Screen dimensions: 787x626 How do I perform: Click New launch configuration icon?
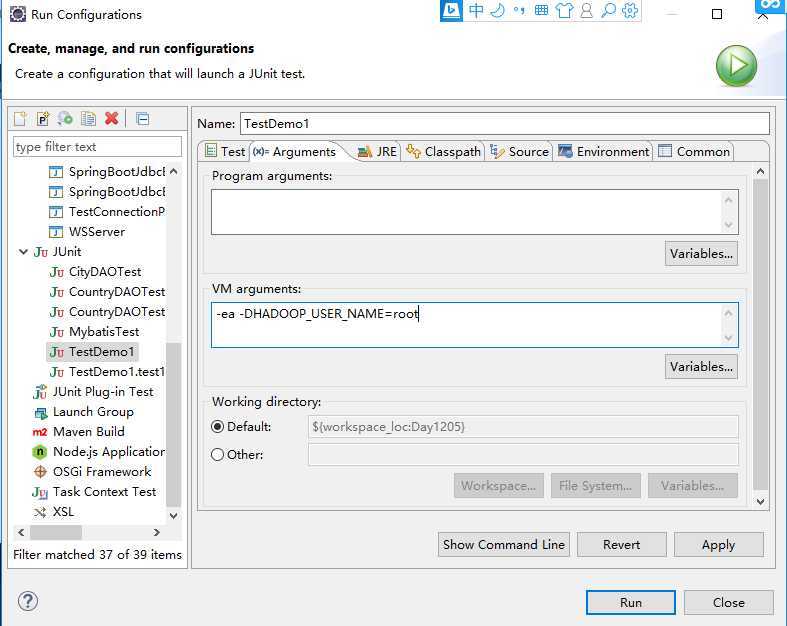point(20,119)
